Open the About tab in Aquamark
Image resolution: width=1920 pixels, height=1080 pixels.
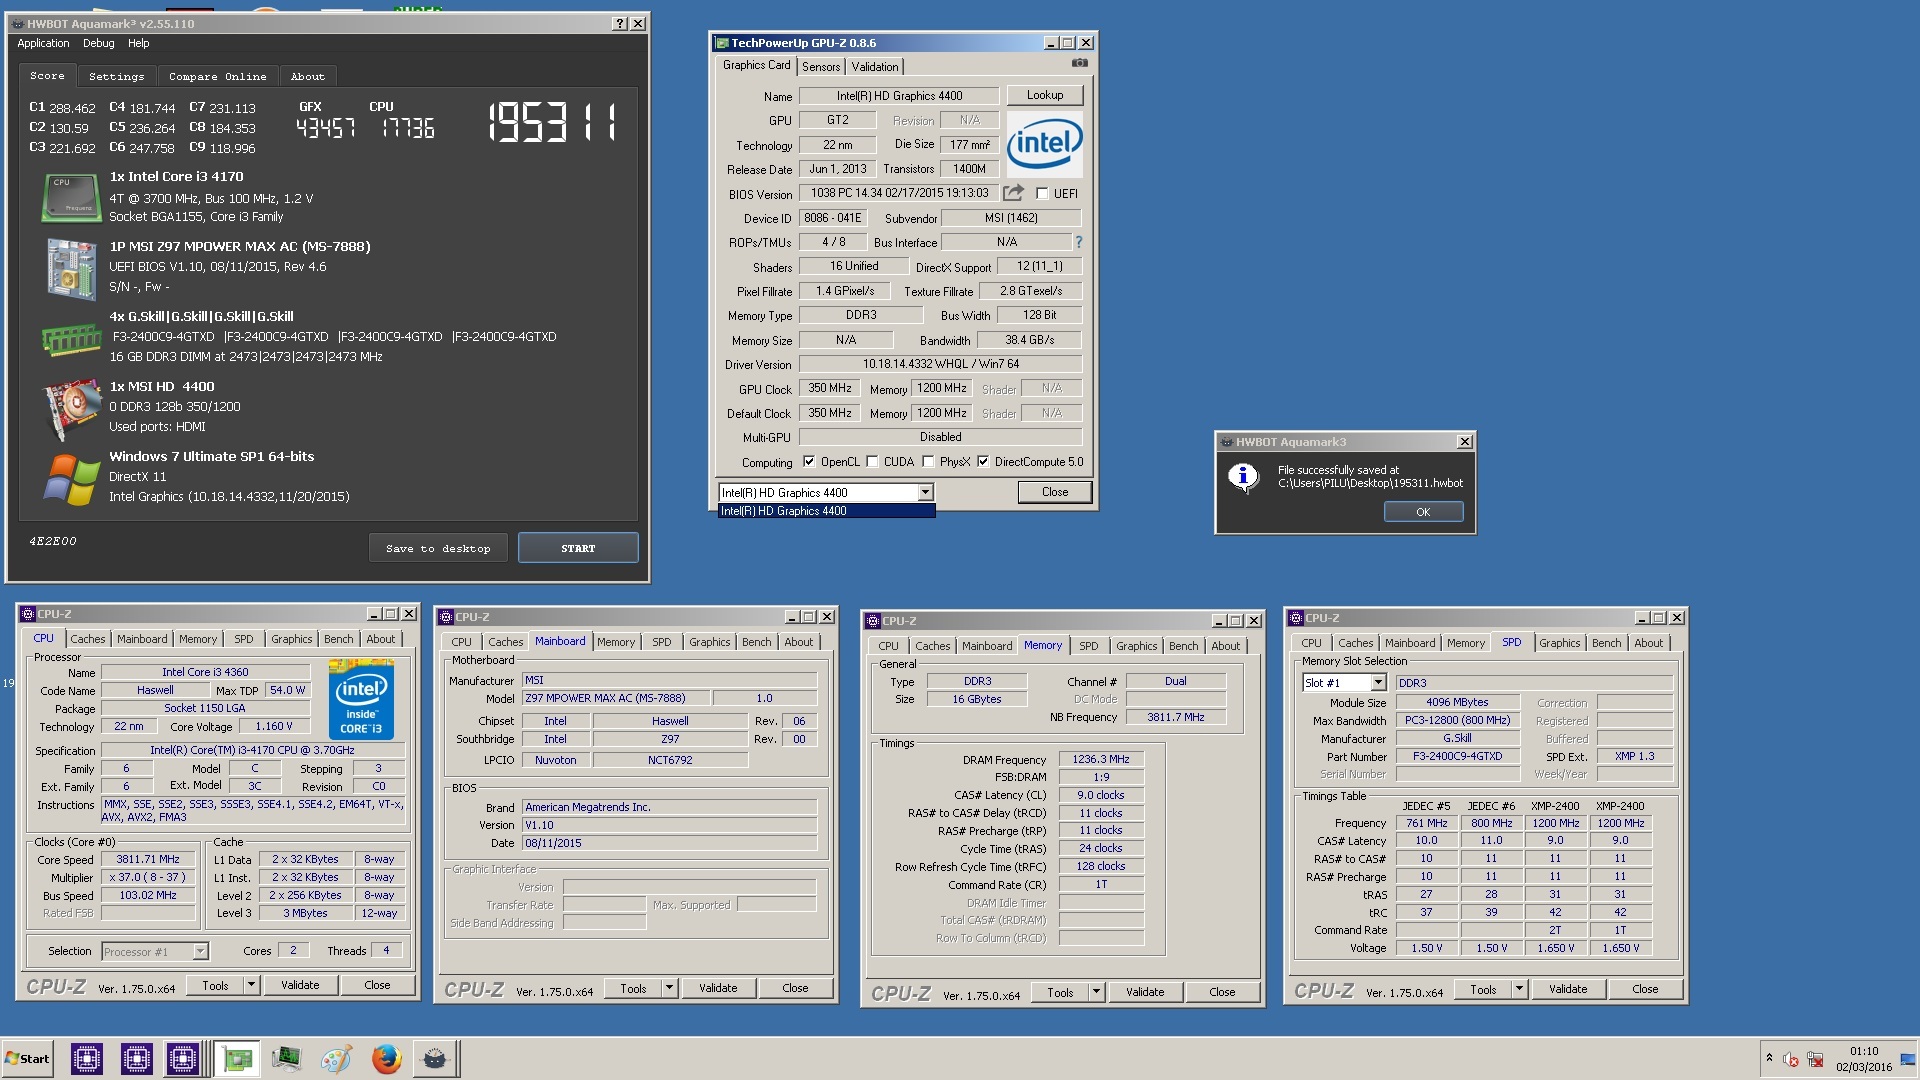(308, 76)
